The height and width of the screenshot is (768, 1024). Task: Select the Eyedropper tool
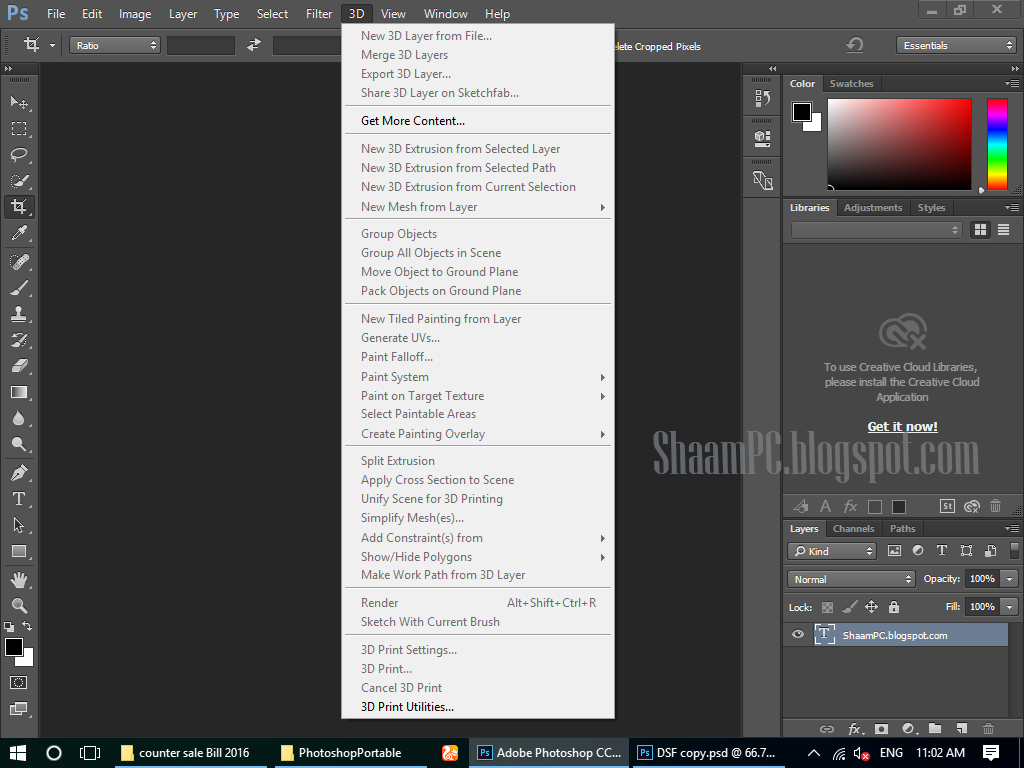point(19,233)
